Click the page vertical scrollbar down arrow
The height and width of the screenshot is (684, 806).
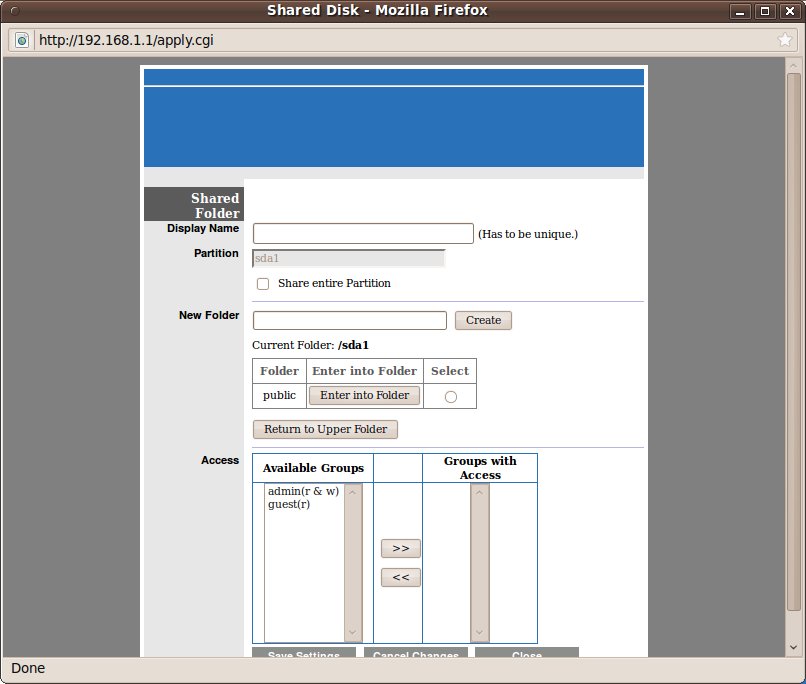click(x=794, y=649)
